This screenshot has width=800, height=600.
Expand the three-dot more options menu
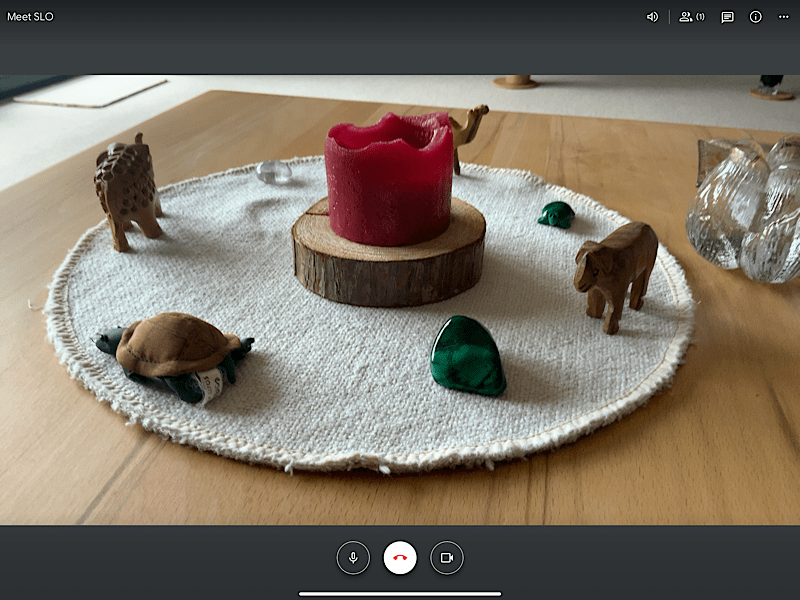[783, 17]
